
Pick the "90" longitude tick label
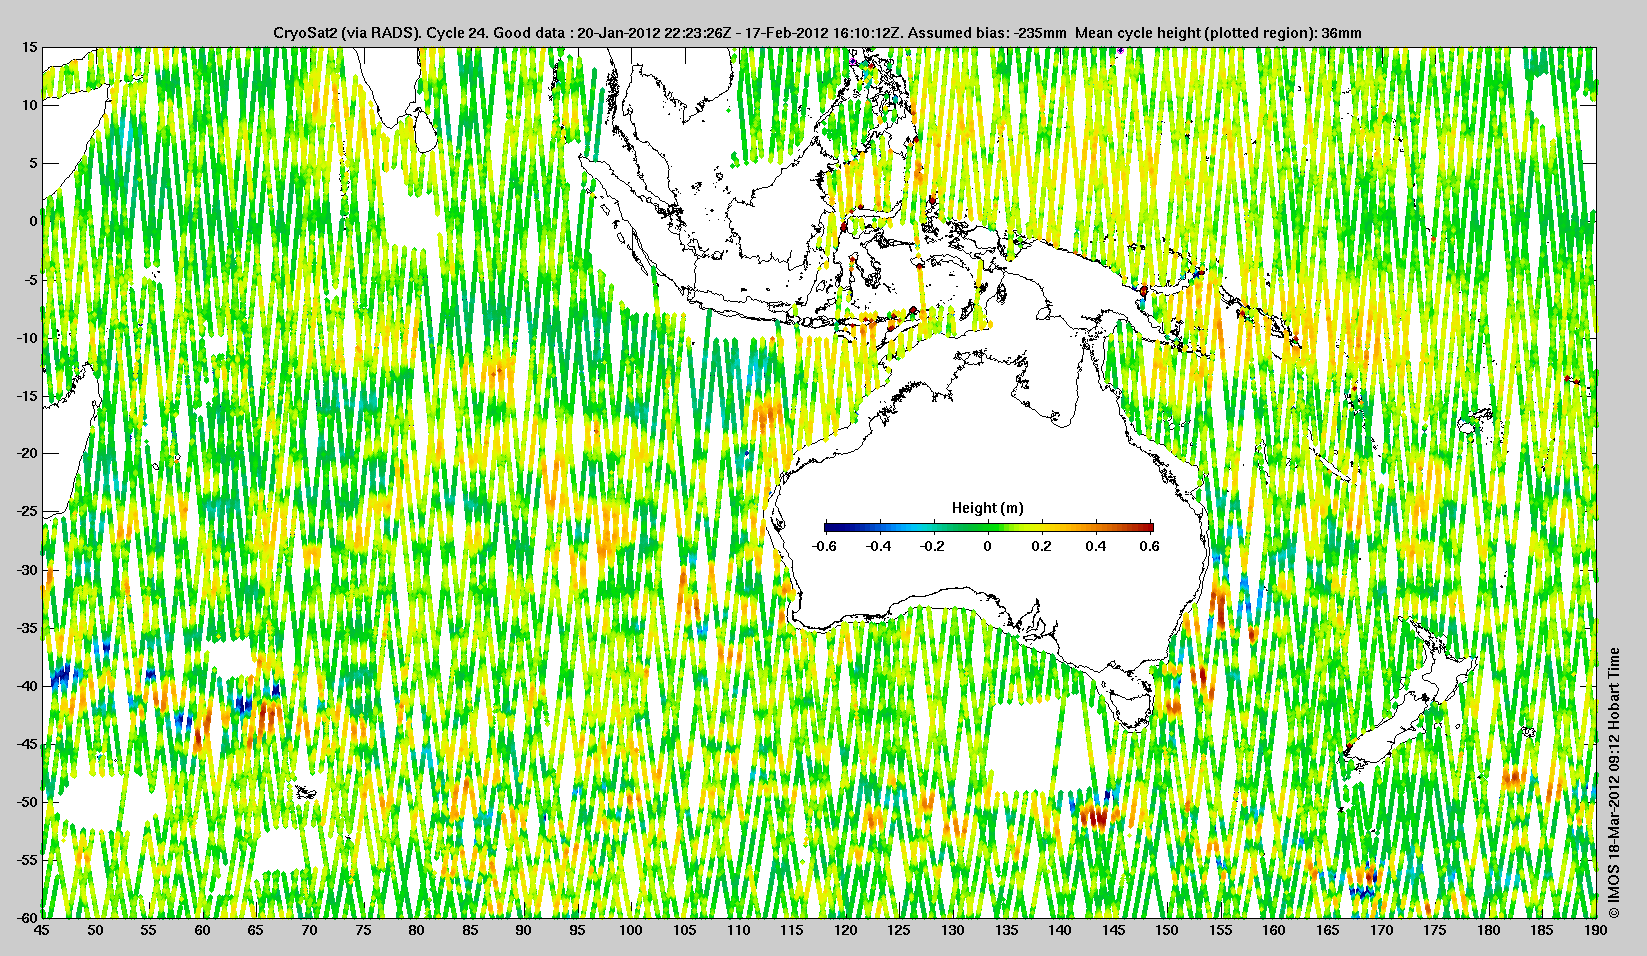pyautogui.click(x=524, y=930)
